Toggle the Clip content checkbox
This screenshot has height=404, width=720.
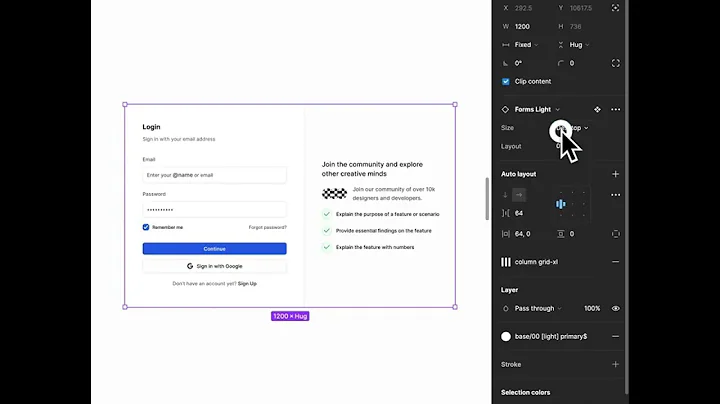[x=506, y=81]
